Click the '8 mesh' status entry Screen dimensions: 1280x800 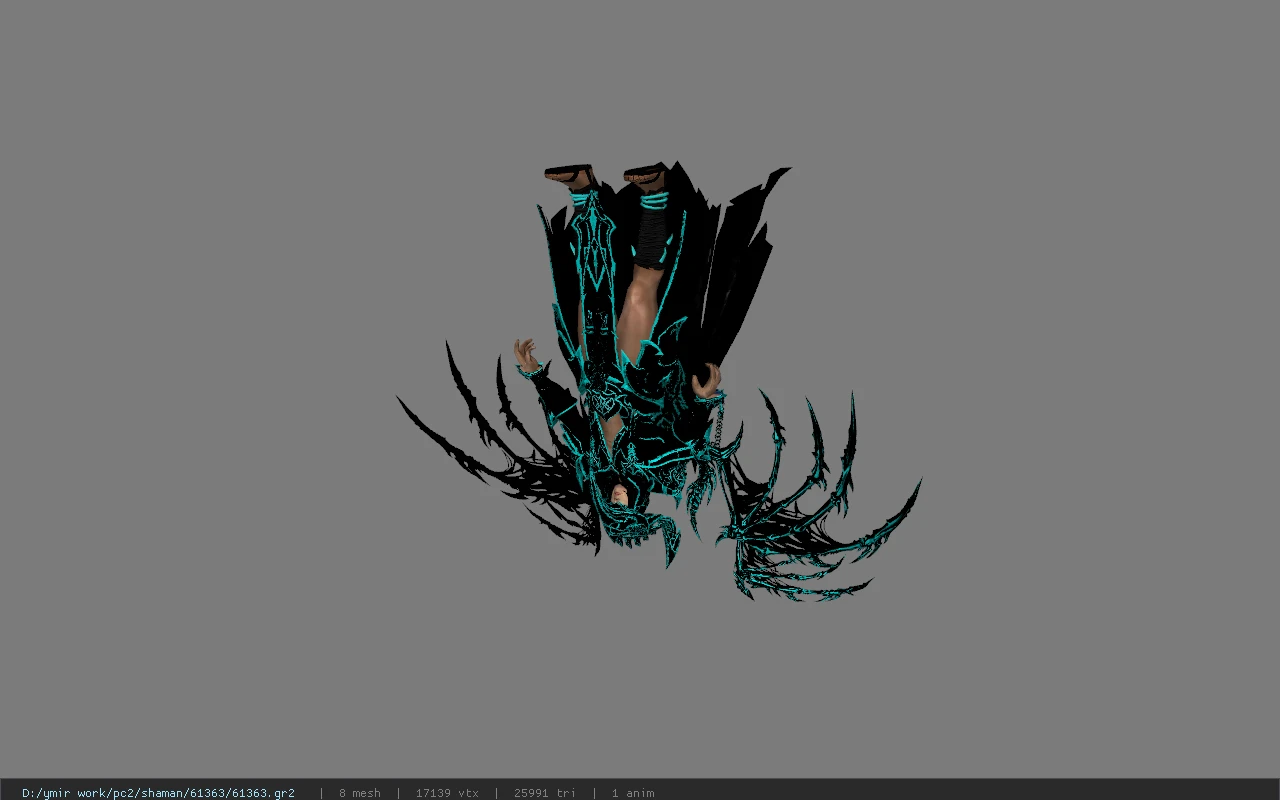(359, 793)
